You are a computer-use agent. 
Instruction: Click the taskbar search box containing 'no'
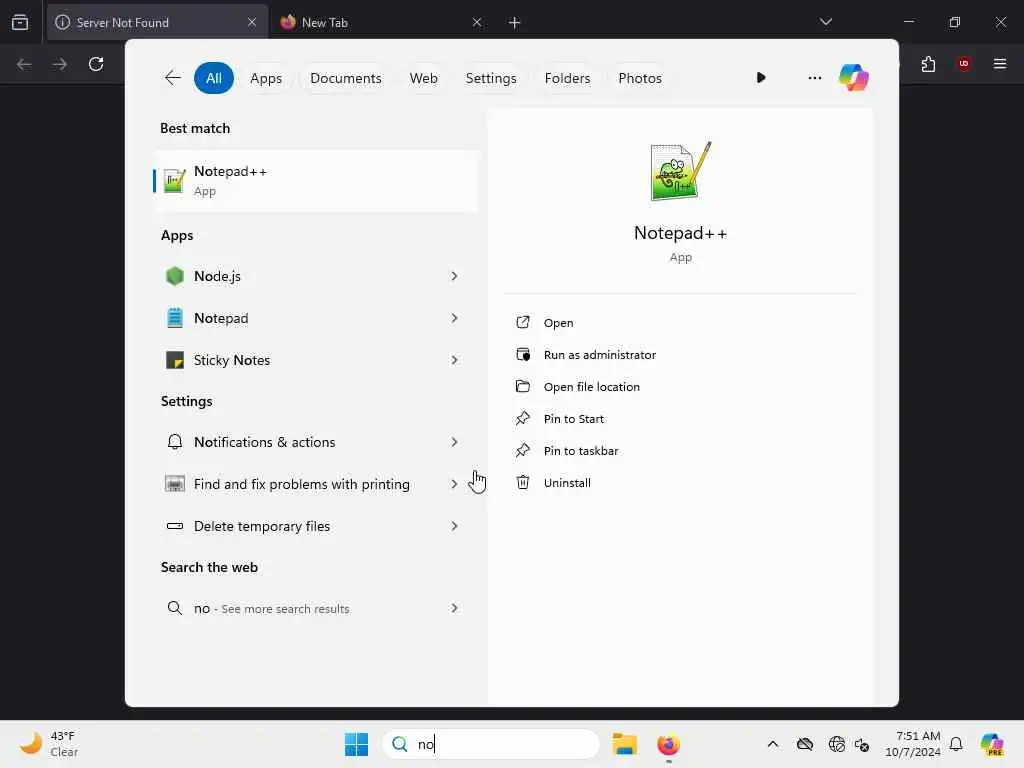pos(491,744)
